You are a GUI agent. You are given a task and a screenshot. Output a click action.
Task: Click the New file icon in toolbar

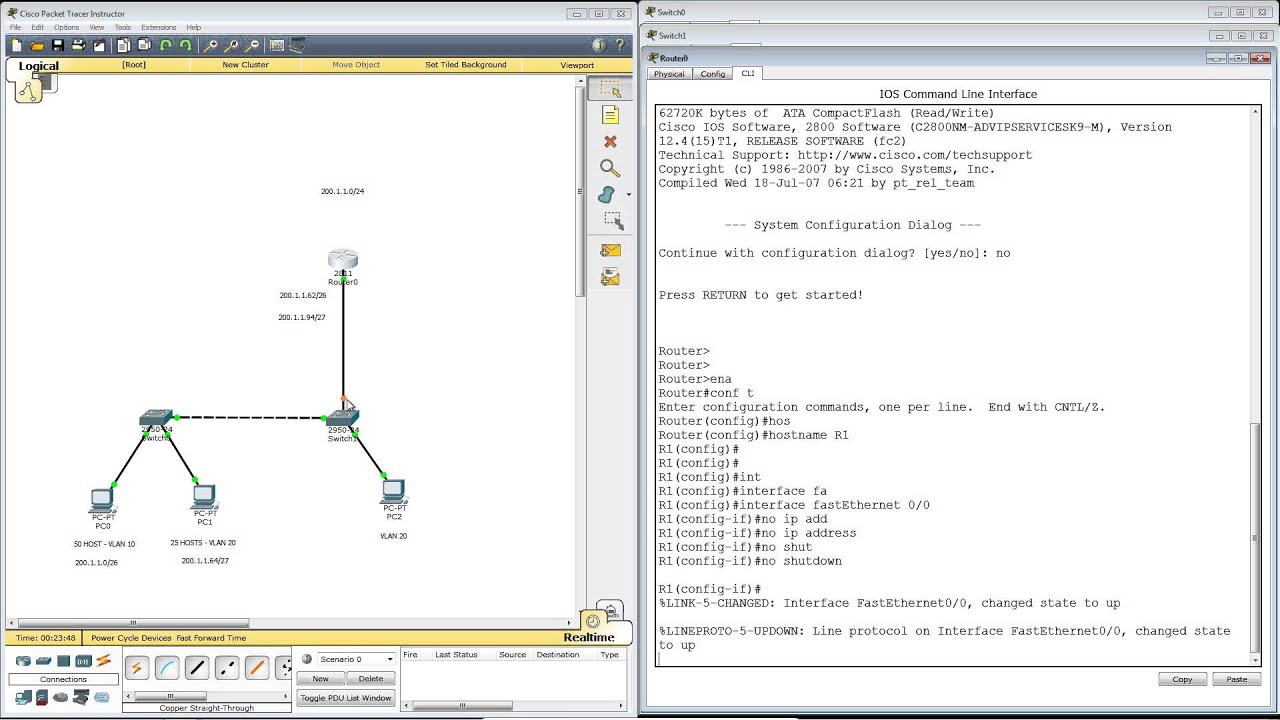click(16, 45)
